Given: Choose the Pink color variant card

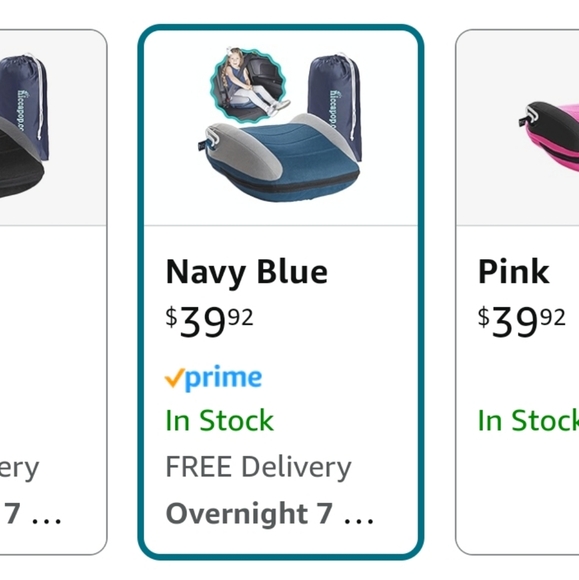Looking at the screenshot, I should click(517, 292).
